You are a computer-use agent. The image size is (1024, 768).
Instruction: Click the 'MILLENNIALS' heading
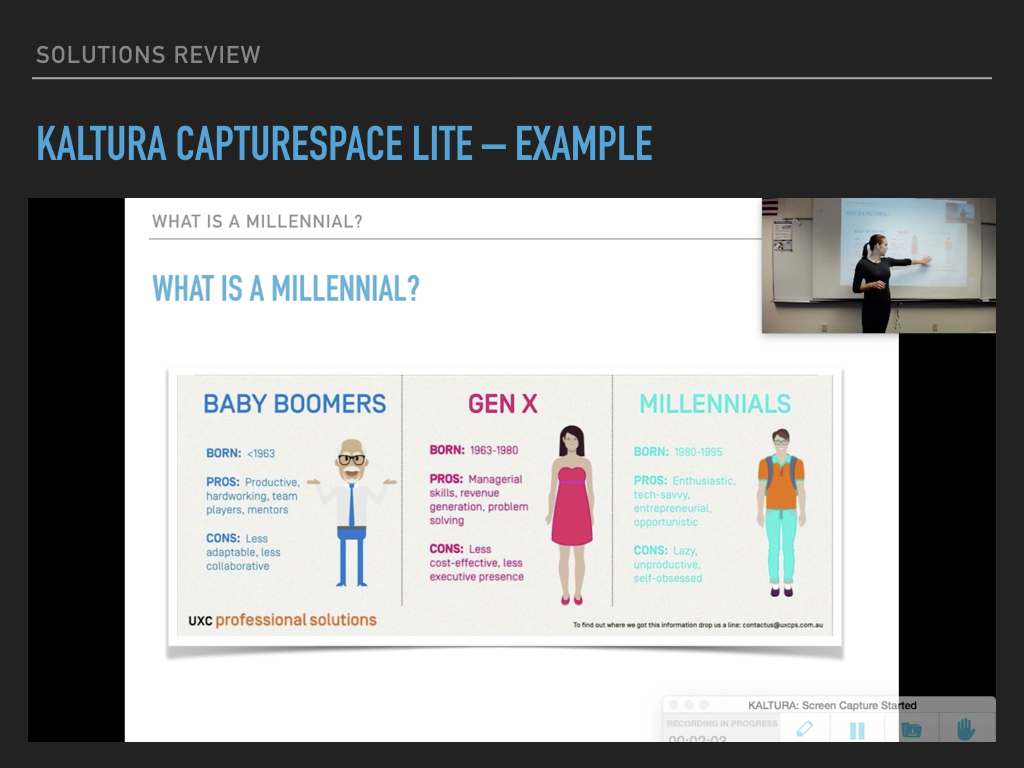click(715, 404)
